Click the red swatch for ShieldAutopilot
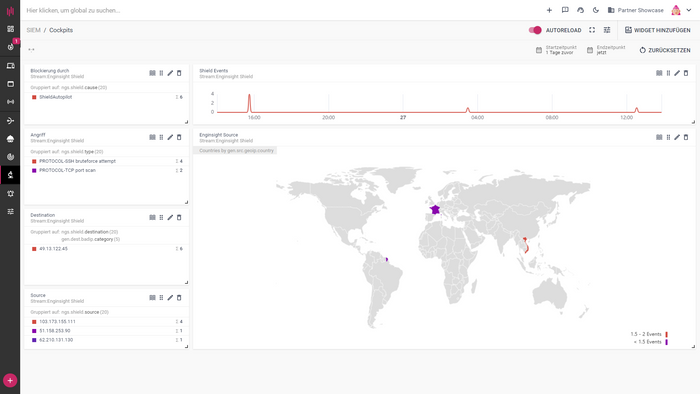The width and height of the screenshot is (700, 394). pos(34,97)
